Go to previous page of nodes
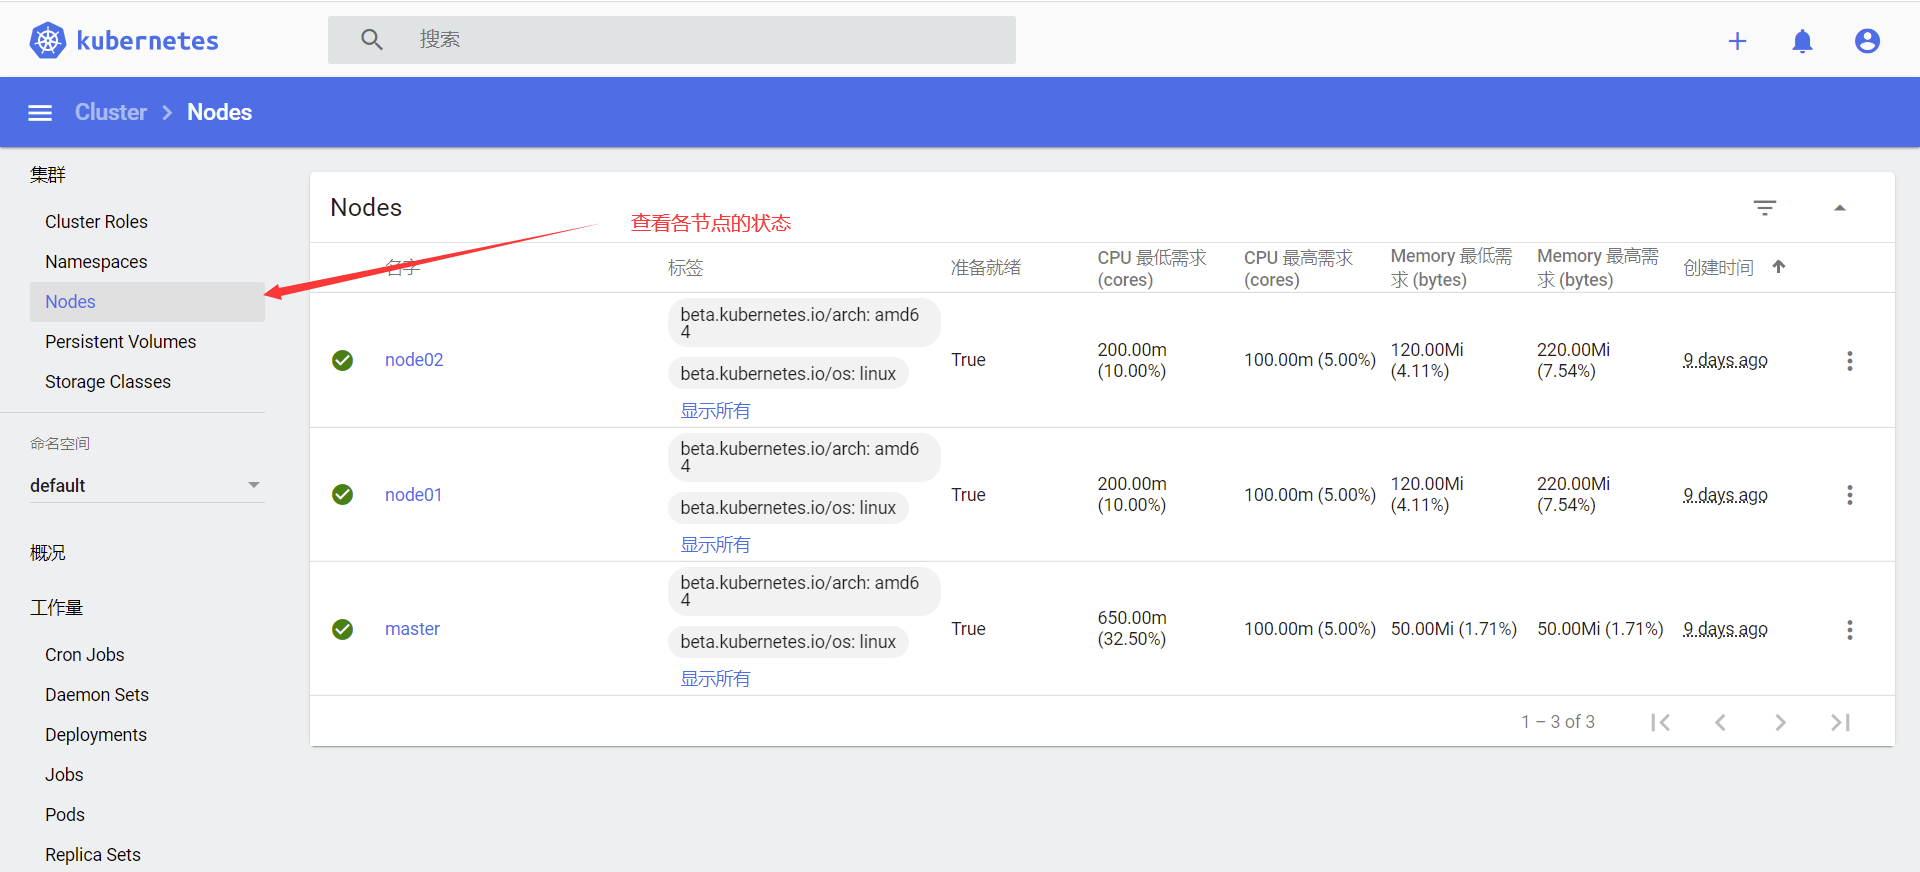 click(1720, 722)
